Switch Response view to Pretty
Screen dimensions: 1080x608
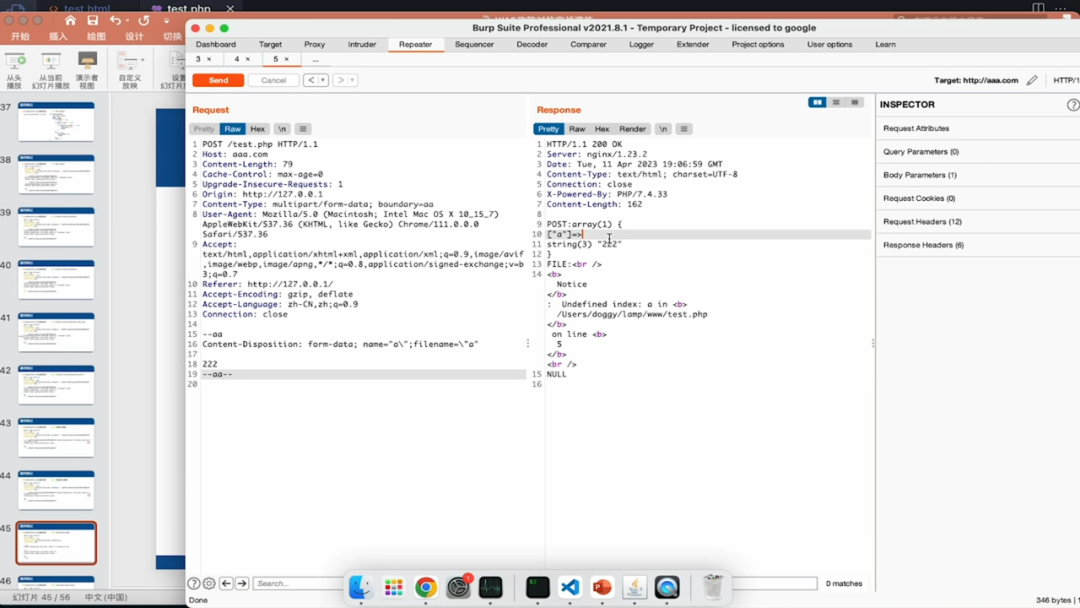coord(548,129)
